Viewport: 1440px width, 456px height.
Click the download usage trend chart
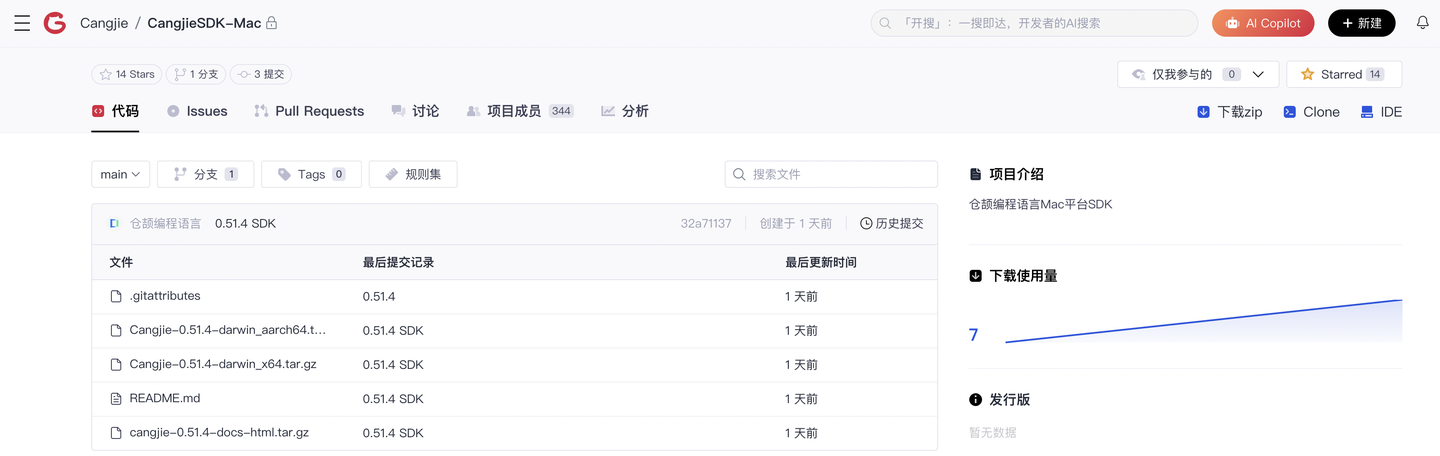click(x=1203, y=322)
